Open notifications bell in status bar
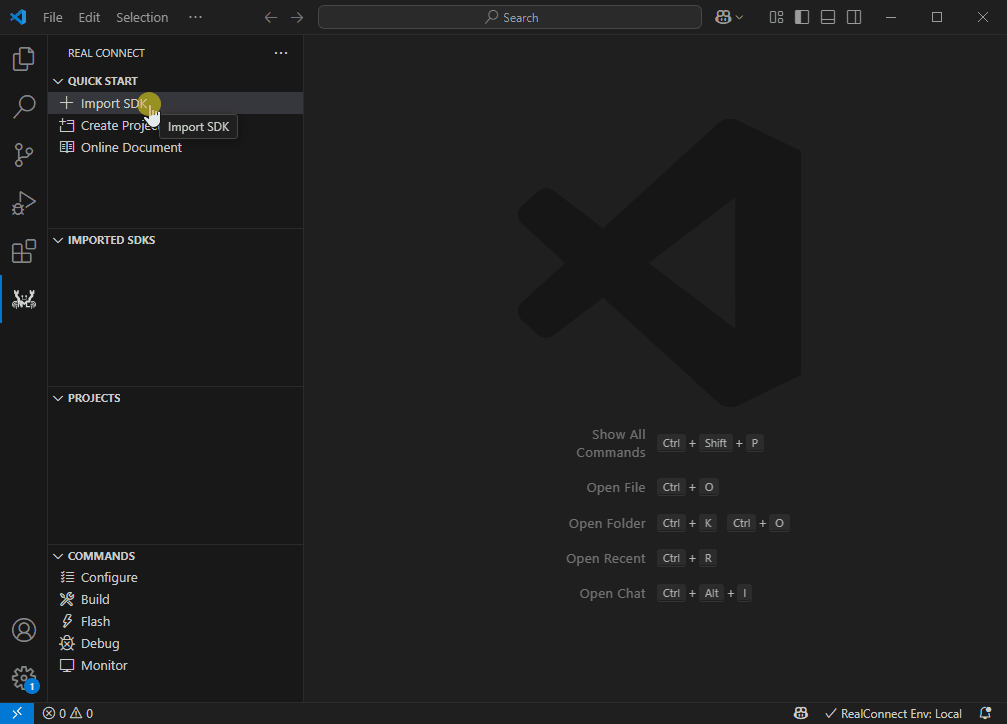Screen dimensions: 1007x724 tap(985, 713)
